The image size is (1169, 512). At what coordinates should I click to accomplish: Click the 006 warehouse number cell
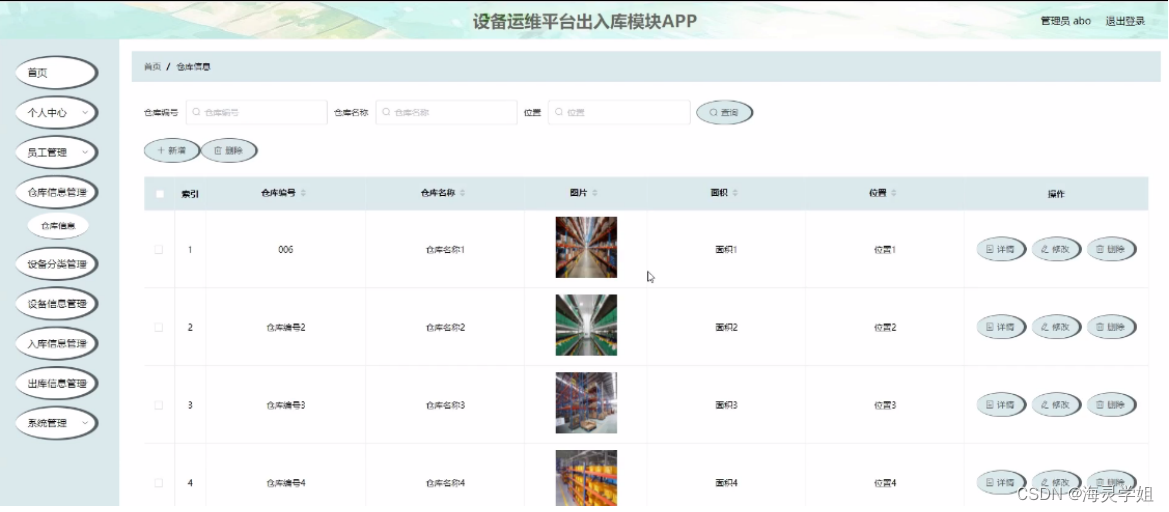[286, 250]
